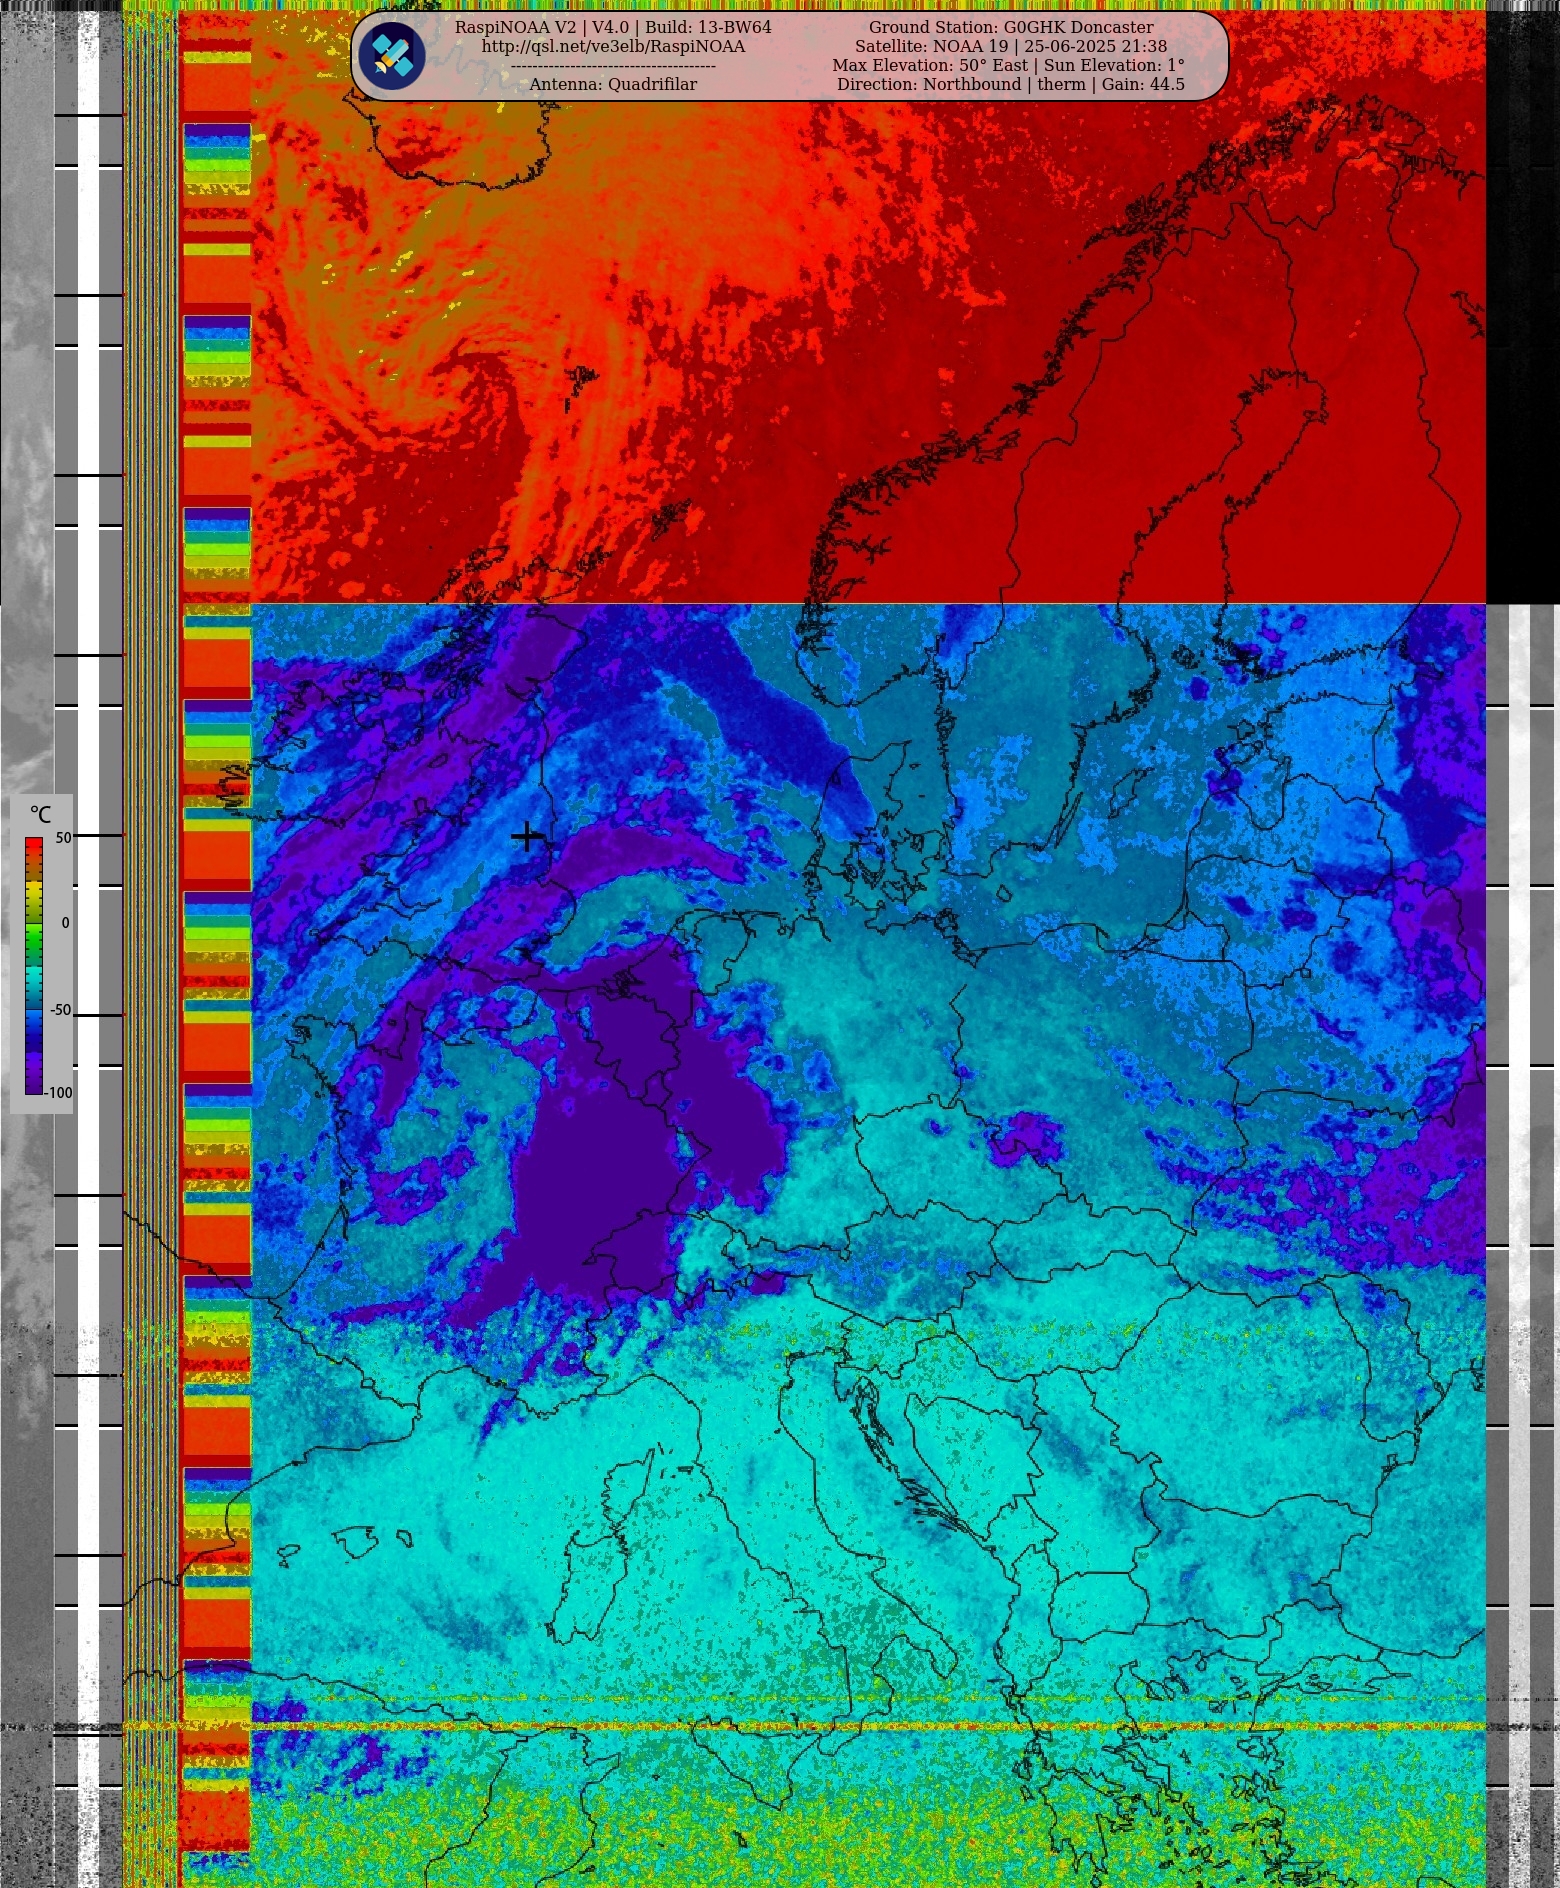Screen dimensions: 1560x1888
Task: Click the 'Max Elevation: 50° East' line
Action: point(1009,66)
